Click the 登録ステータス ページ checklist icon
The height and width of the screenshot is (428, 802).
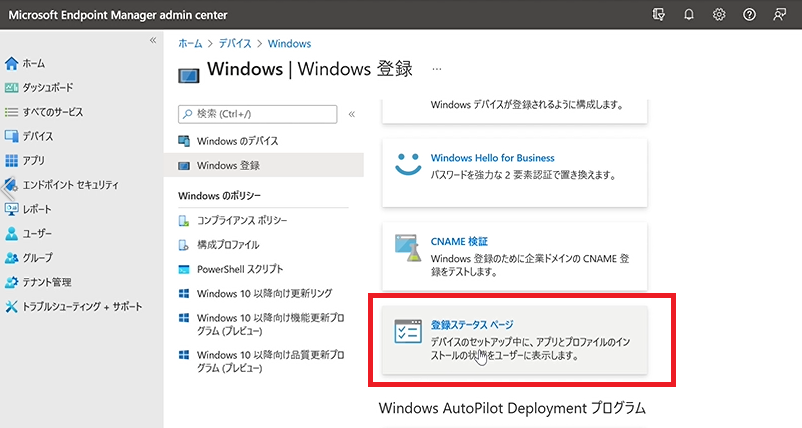[408, 331]
